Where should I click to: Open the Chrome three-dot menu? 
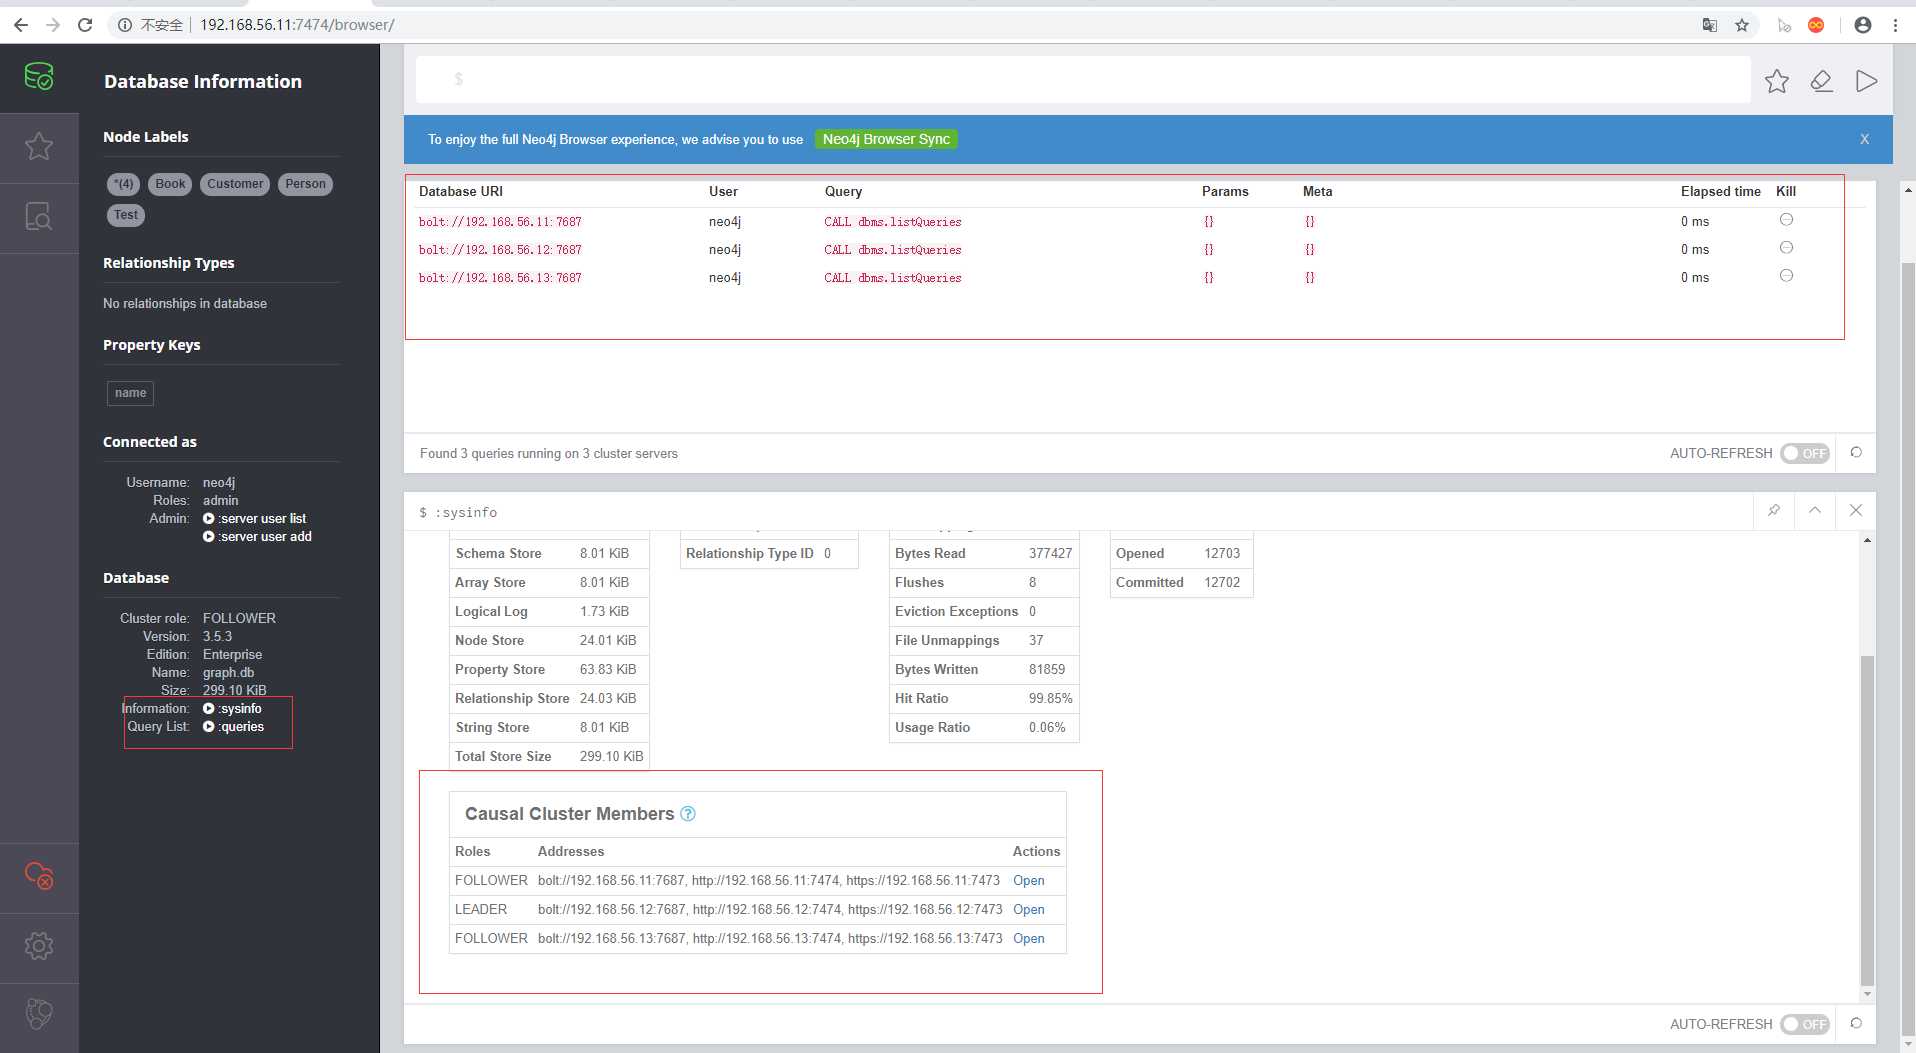click(x=1895, y=25)
